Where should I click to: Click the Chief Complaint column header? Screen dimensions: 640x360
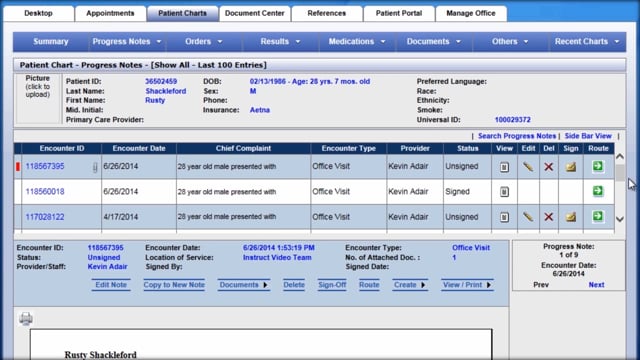243,148
